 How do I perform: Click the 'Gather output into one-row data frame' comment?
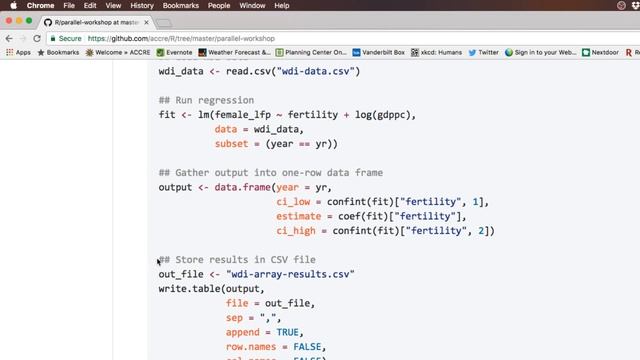[x=271, y=173]
